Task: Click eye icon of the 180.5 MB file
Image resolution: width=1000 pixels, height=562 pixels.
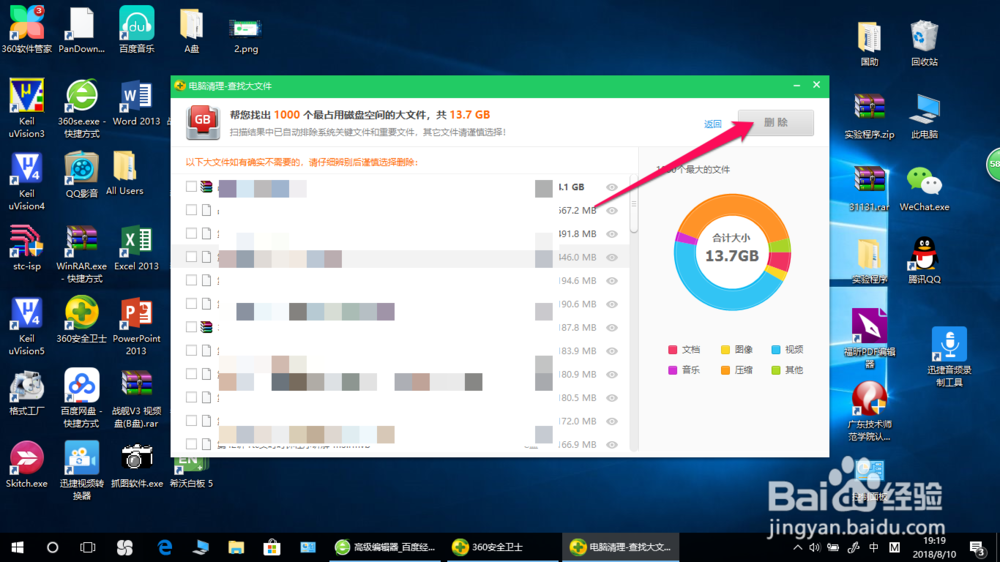Action: 612,398
